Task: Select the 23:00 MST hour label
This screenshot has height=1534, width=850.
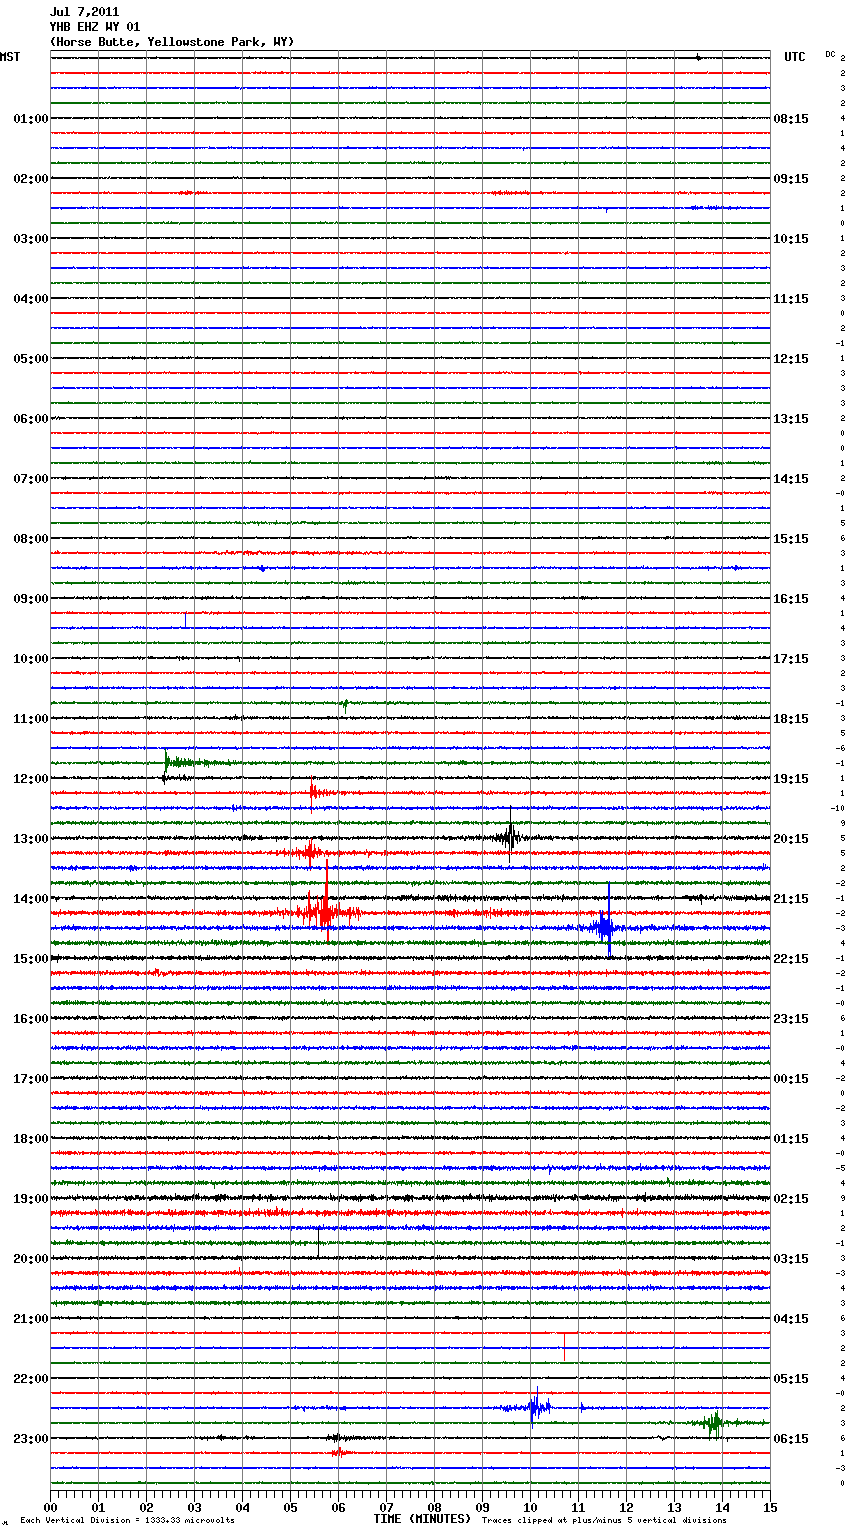Action: click(30, 1439)
